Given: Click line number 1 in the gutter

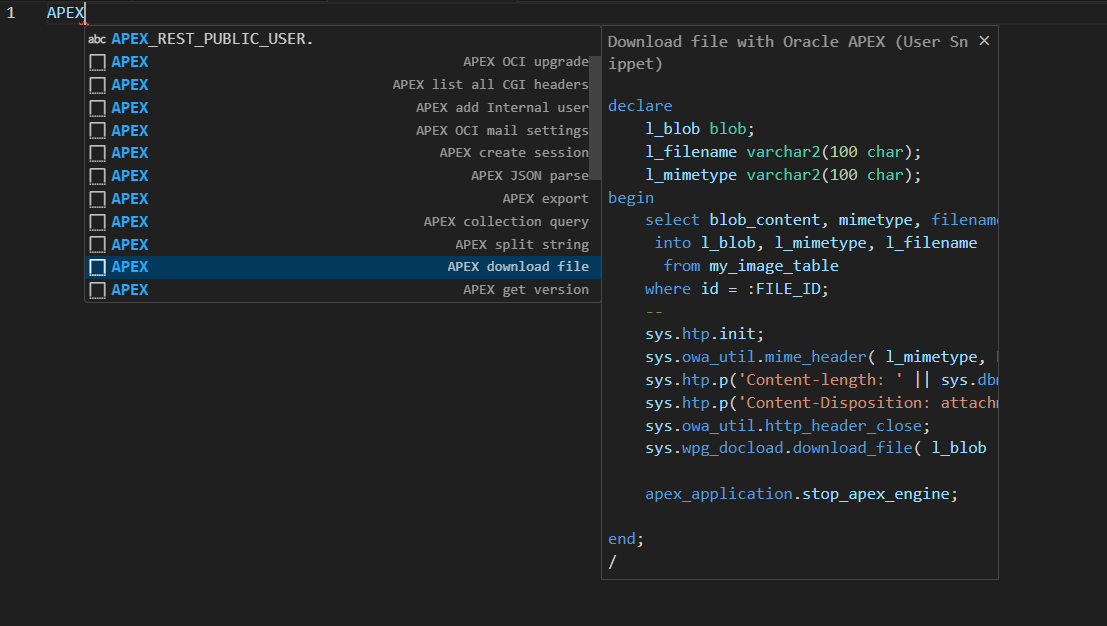Looking at the screenshot, I should (x=11, y=13).
